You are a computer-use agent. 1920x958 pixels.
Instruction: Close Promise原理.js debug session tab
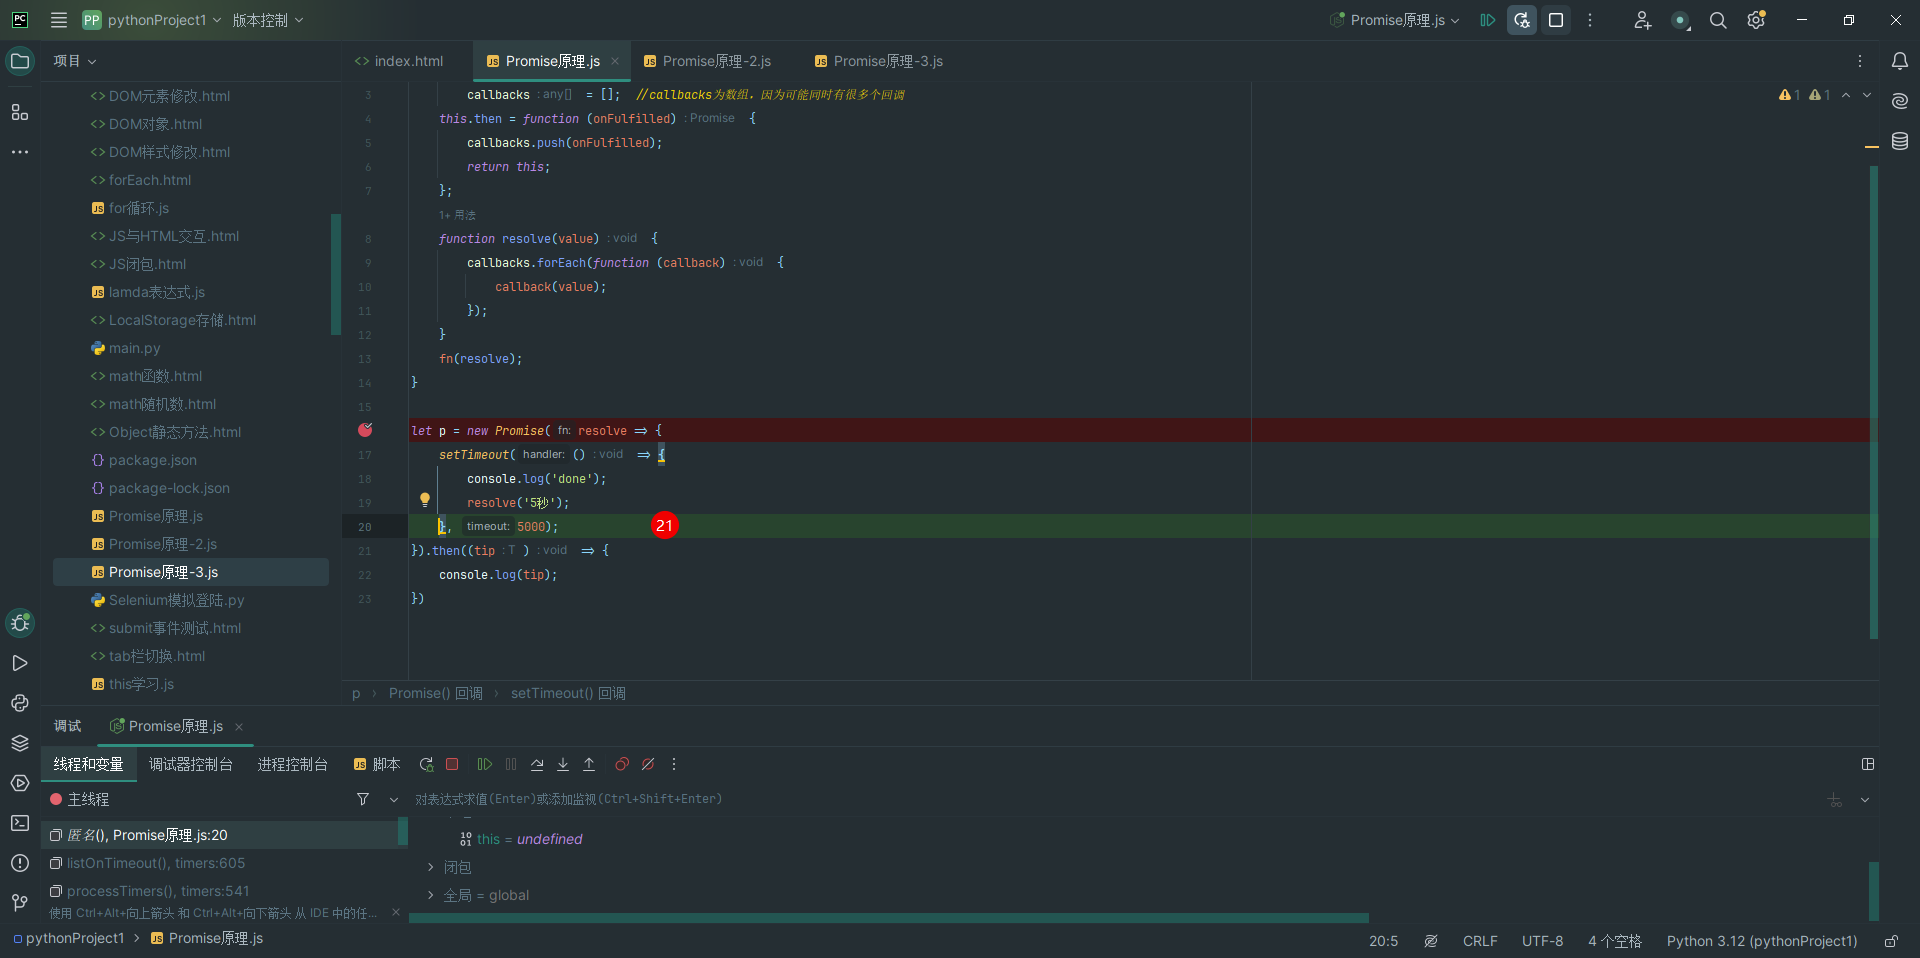[239, 727]
